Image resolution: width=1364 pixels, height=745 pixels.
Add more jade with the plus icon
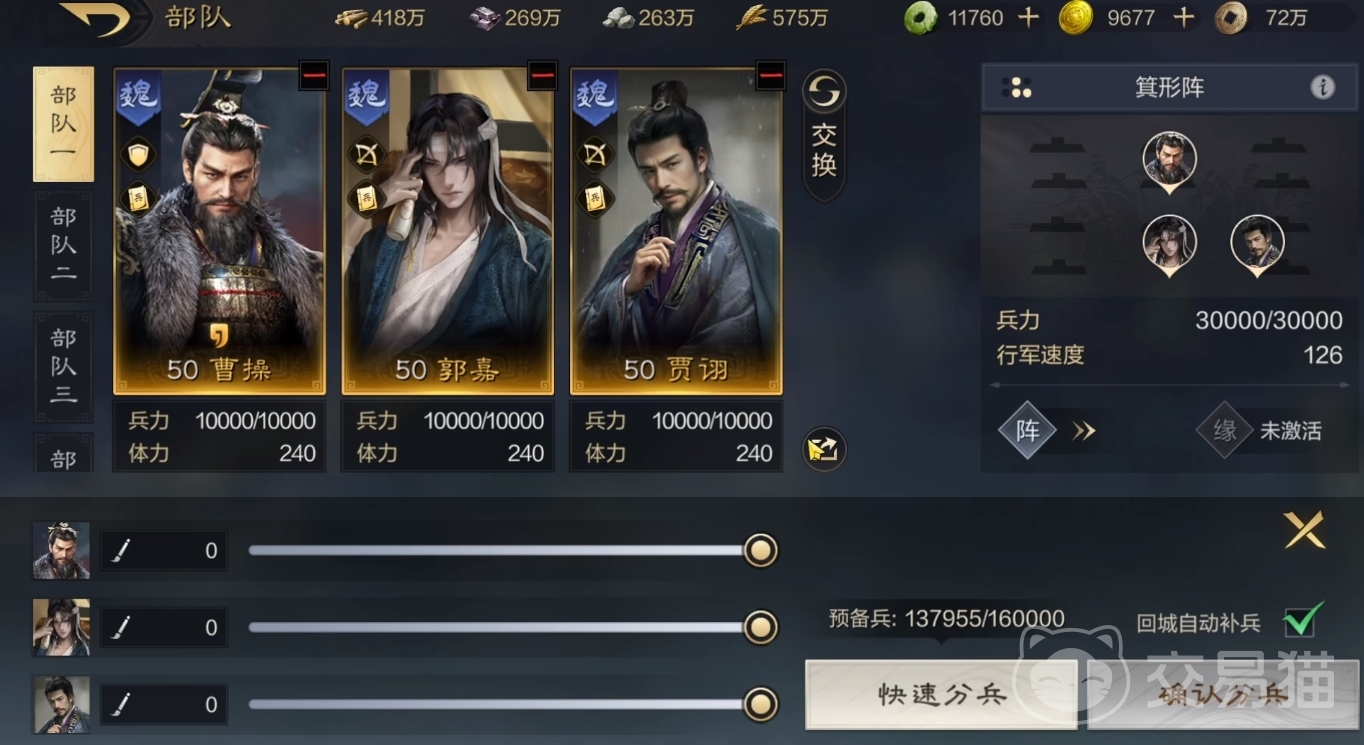(1029, 18)
